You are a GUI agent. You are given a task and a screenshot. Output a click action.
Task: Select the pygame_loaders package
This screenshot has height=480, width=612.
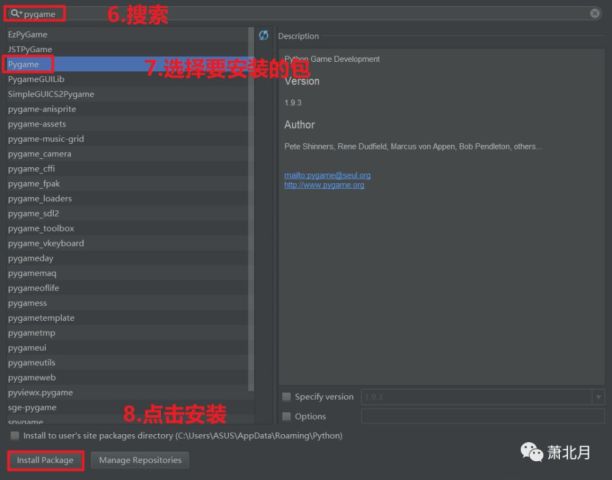pos(127,199)
